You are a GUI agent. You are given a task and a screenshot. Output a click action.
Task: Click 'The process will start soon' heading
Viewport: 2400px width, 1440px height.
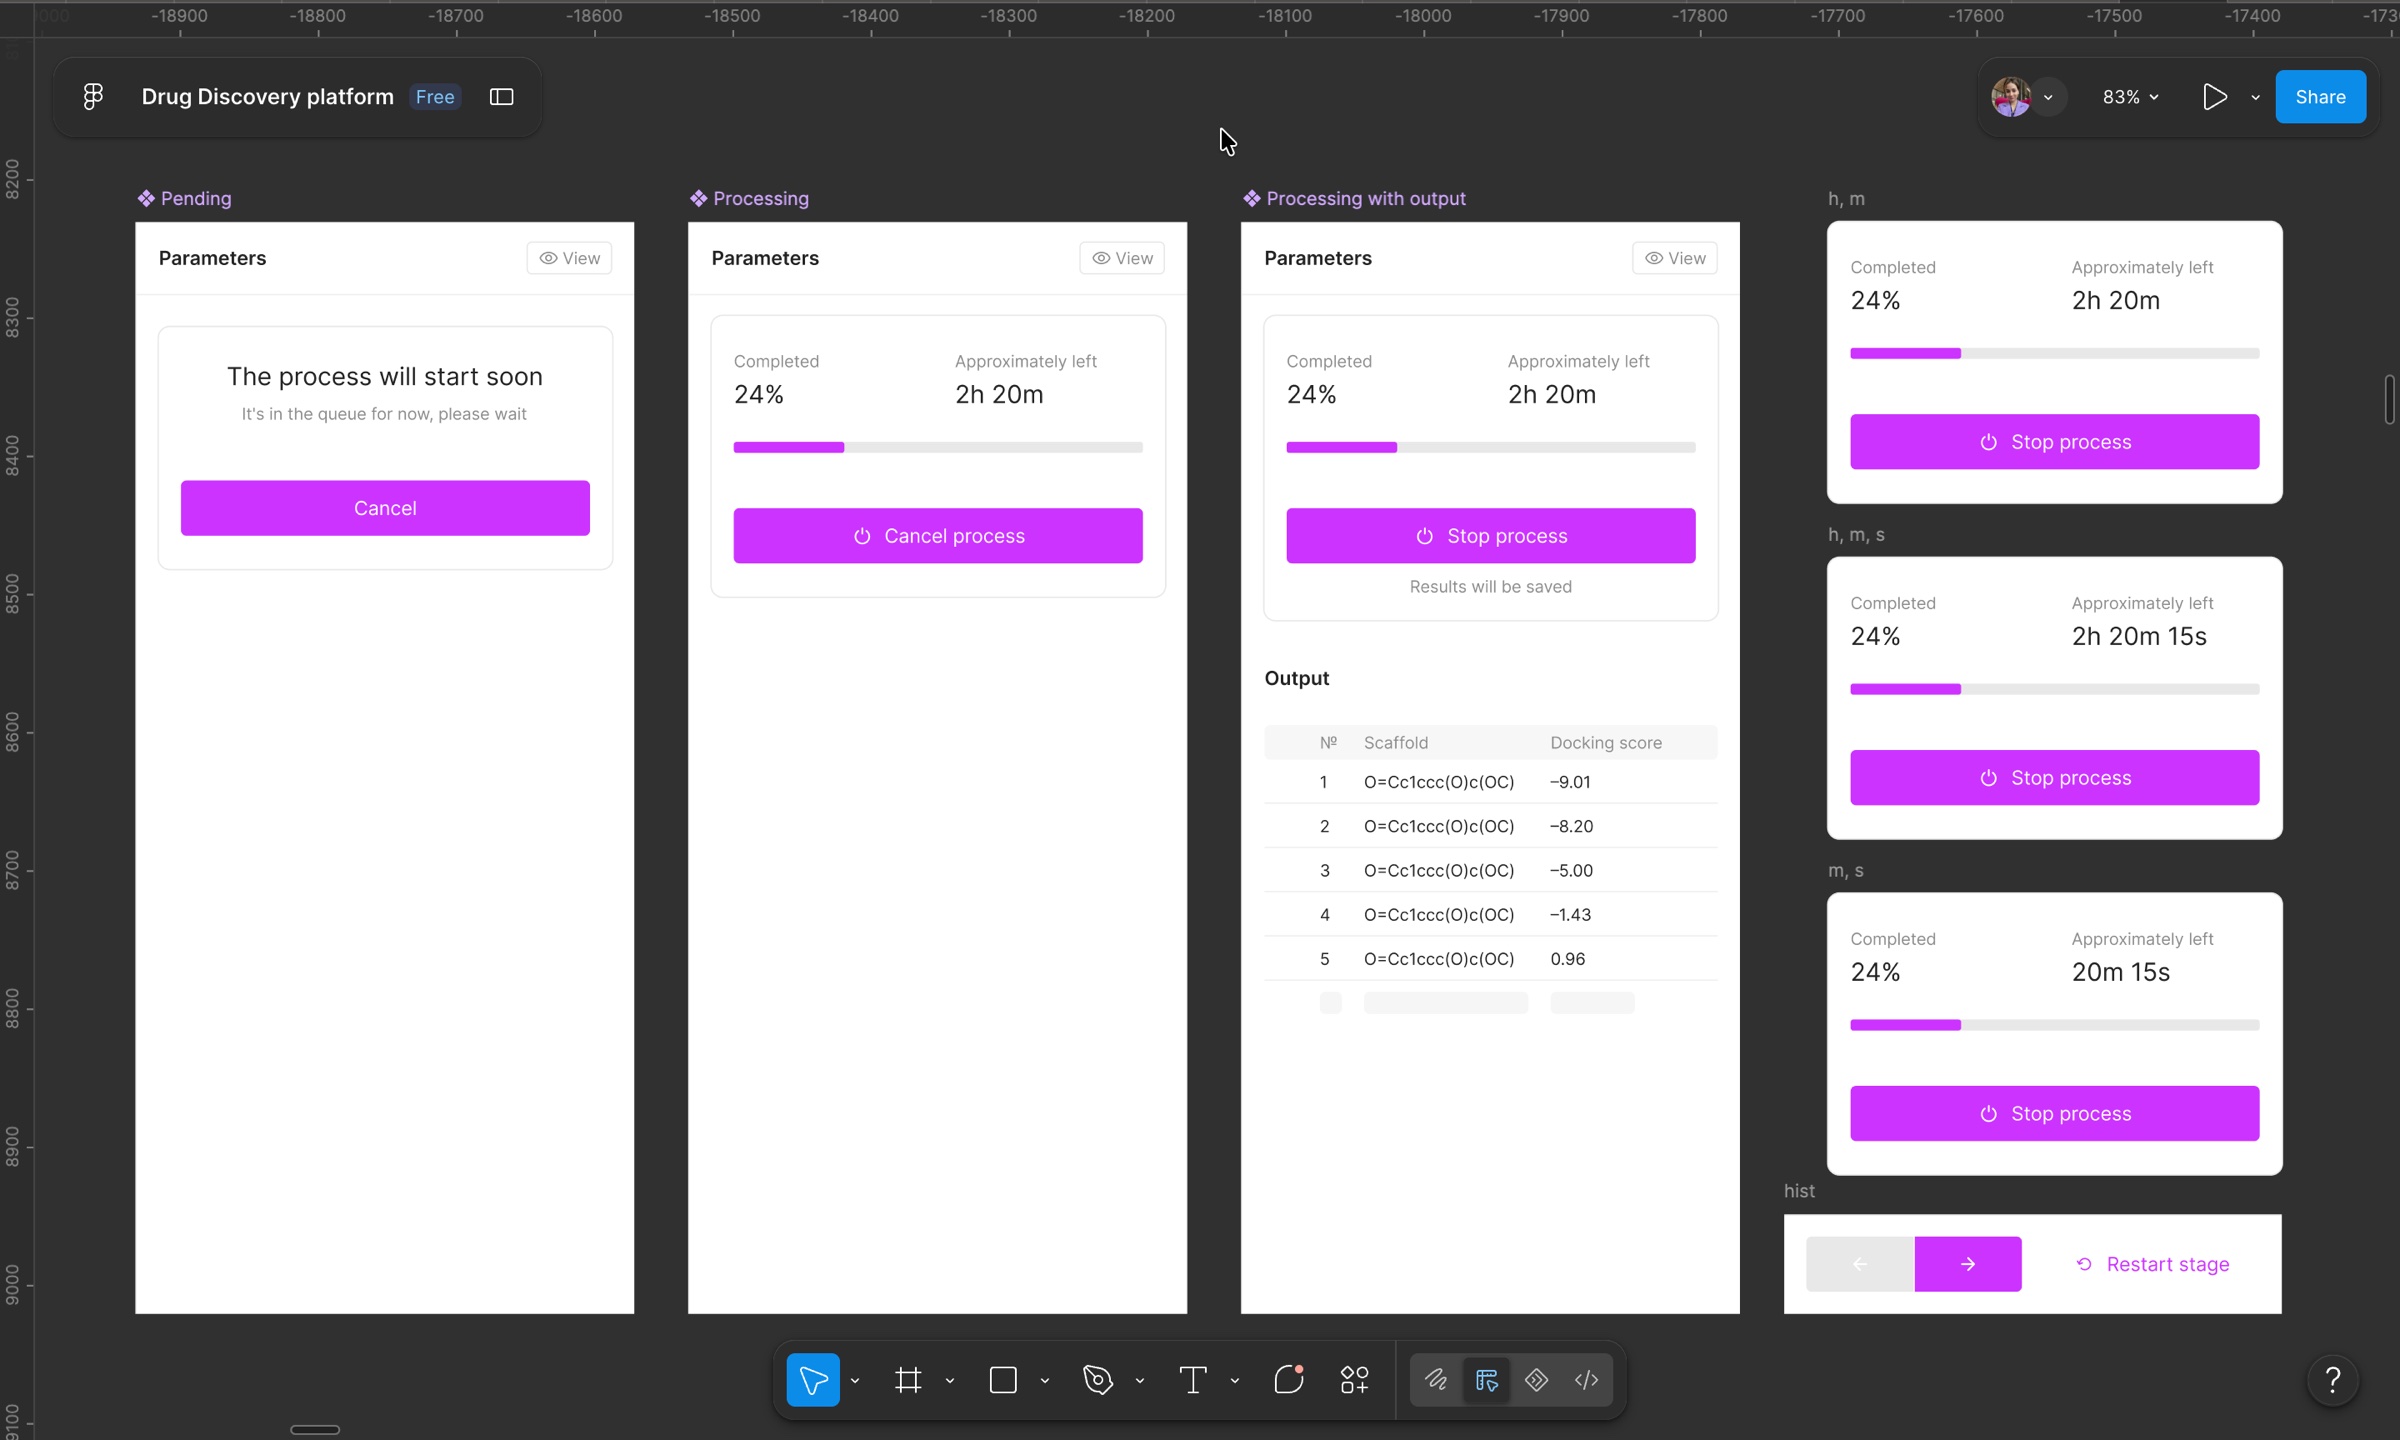coord(385,376)
